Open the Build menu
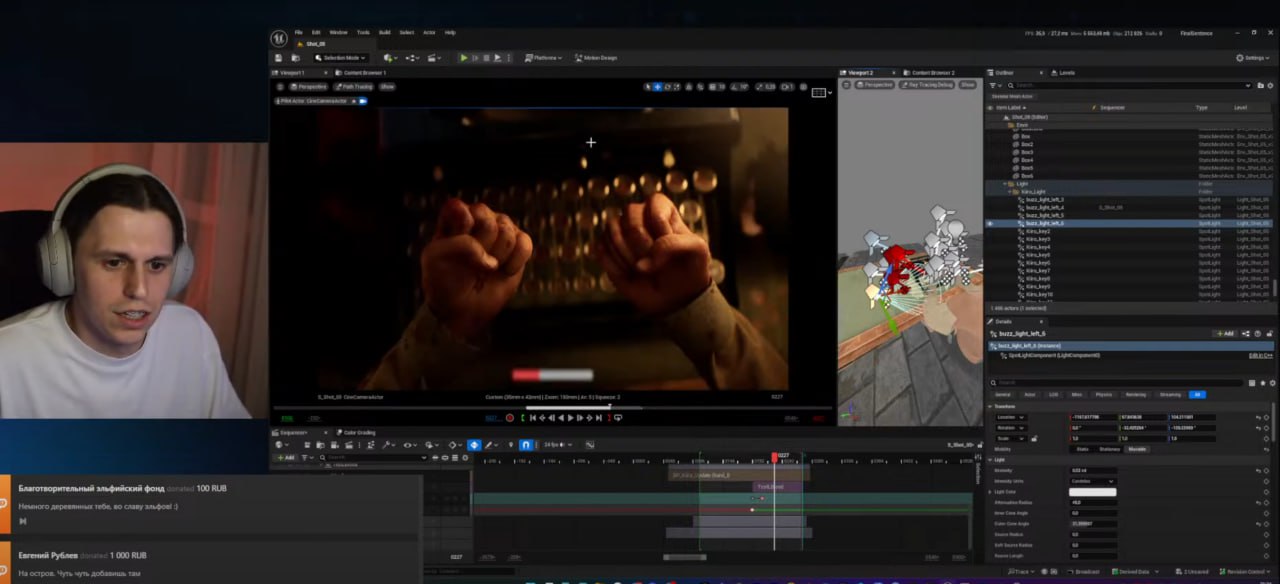1280x584 pixels. point(384,32)
